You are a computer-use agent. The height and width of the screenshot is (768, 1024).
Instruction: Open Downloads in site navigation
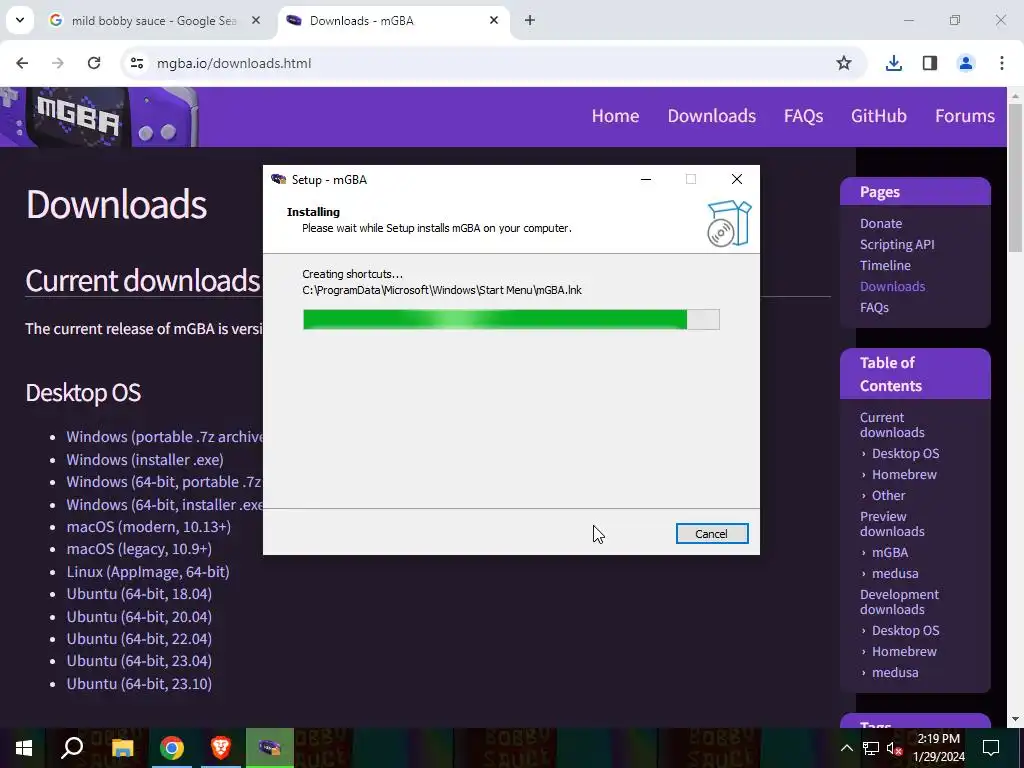pos(711,116)
